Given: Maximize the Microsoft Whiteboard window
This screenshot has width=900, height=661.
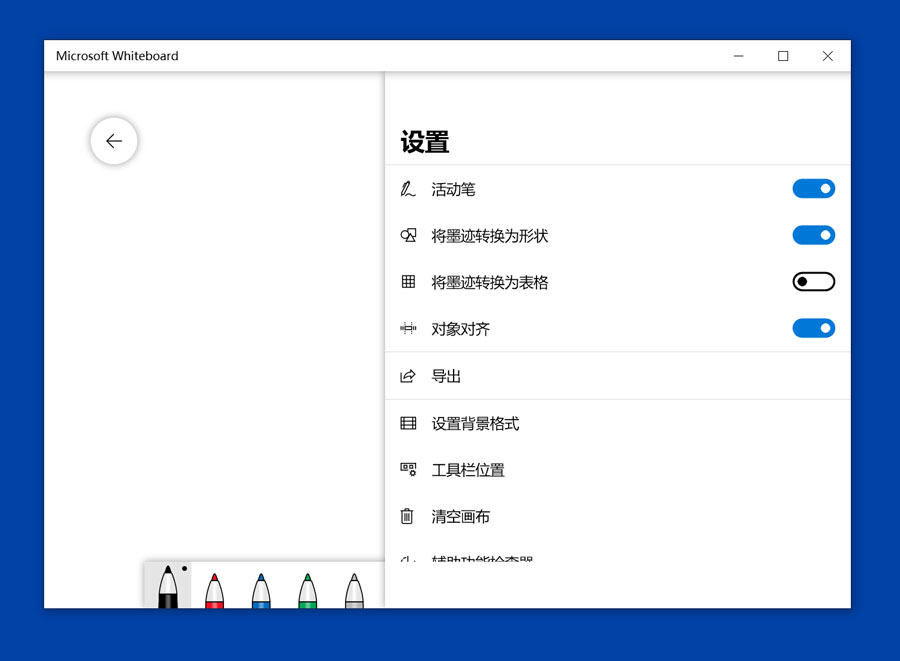Looking at the screenshot, I should (x=783, y=56).
